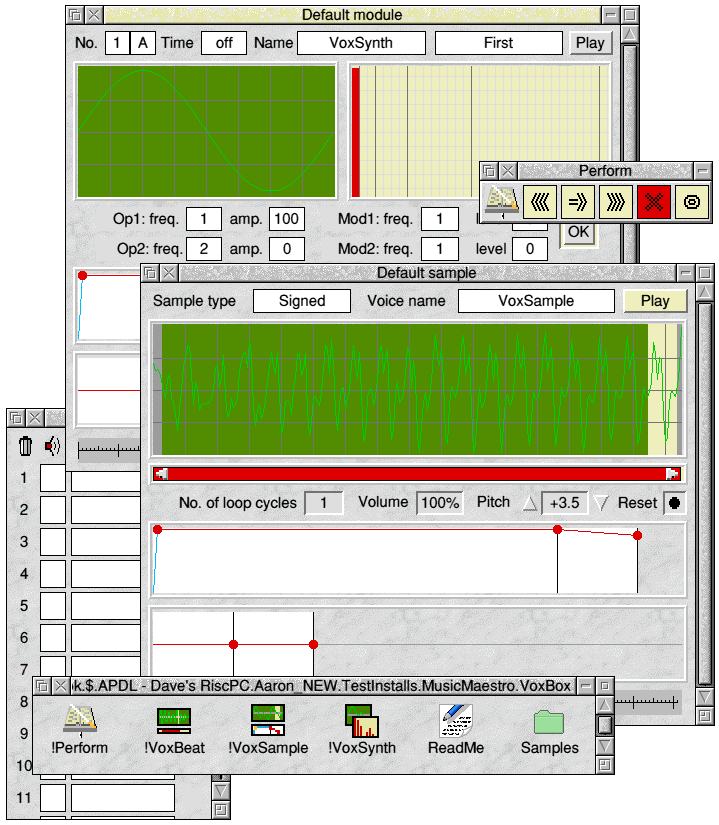Click the red envelope point in Default module
This screenshot has width=719, height=825.
pos(82,276)
